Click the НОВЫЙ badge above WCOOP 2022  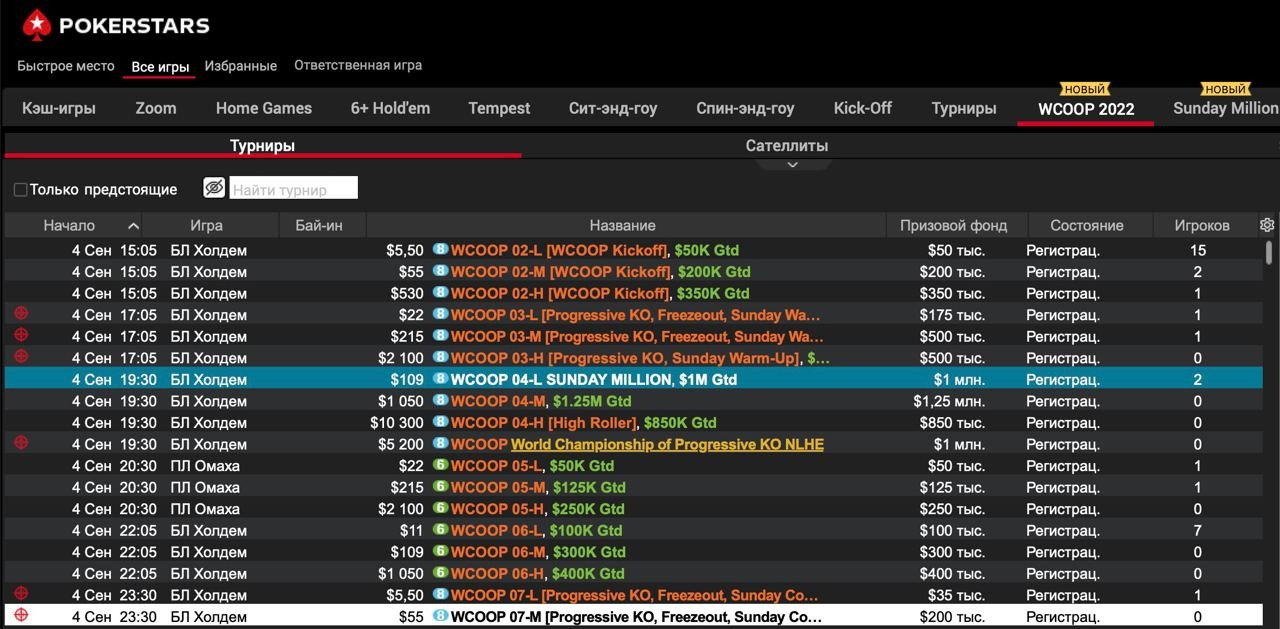click(1085, 89)
